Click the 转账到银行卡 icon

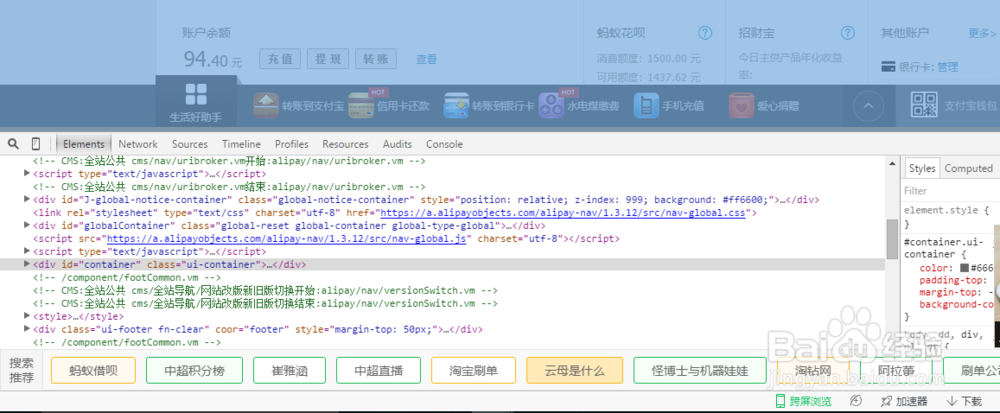pos(456,105)
